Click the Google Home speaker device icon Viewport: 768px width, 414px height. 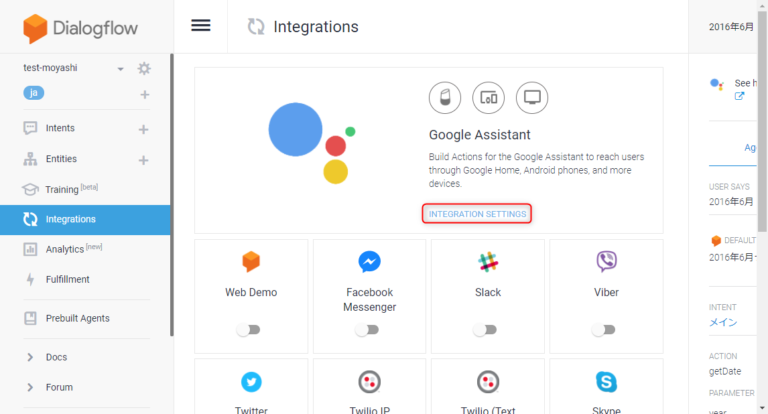point(443,98)
